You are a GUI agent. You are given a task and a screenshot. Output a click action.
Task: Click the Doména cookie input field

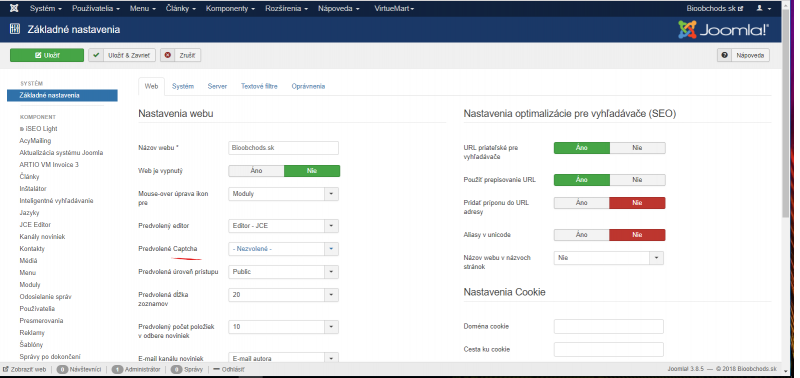click(x=609, y=326)
